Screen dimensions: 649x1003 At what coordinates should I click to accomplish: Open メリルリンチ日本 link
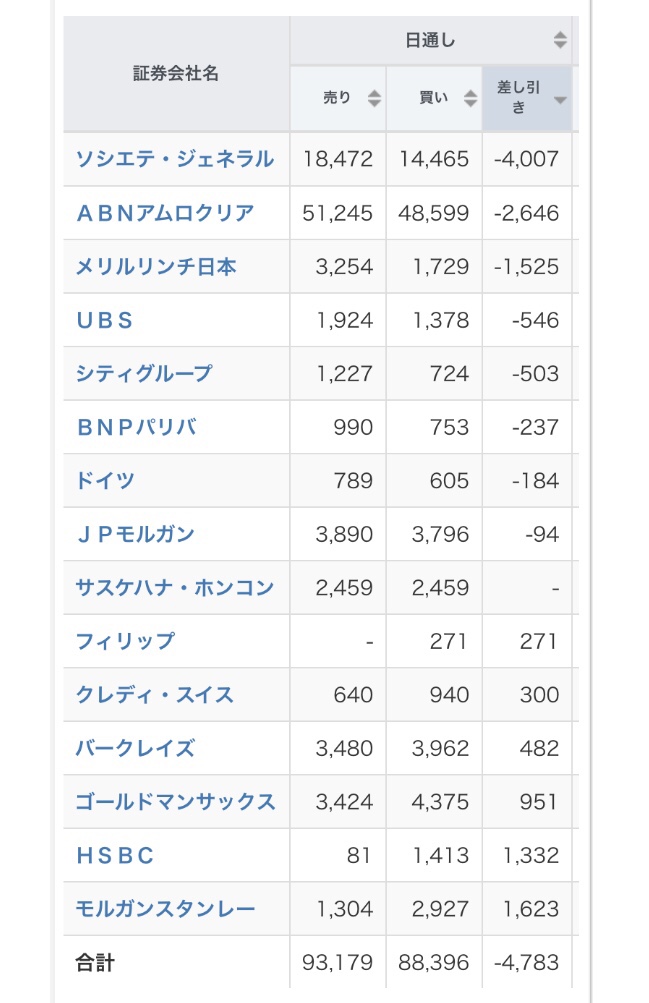pyautogui.click(x=156, y=266)
